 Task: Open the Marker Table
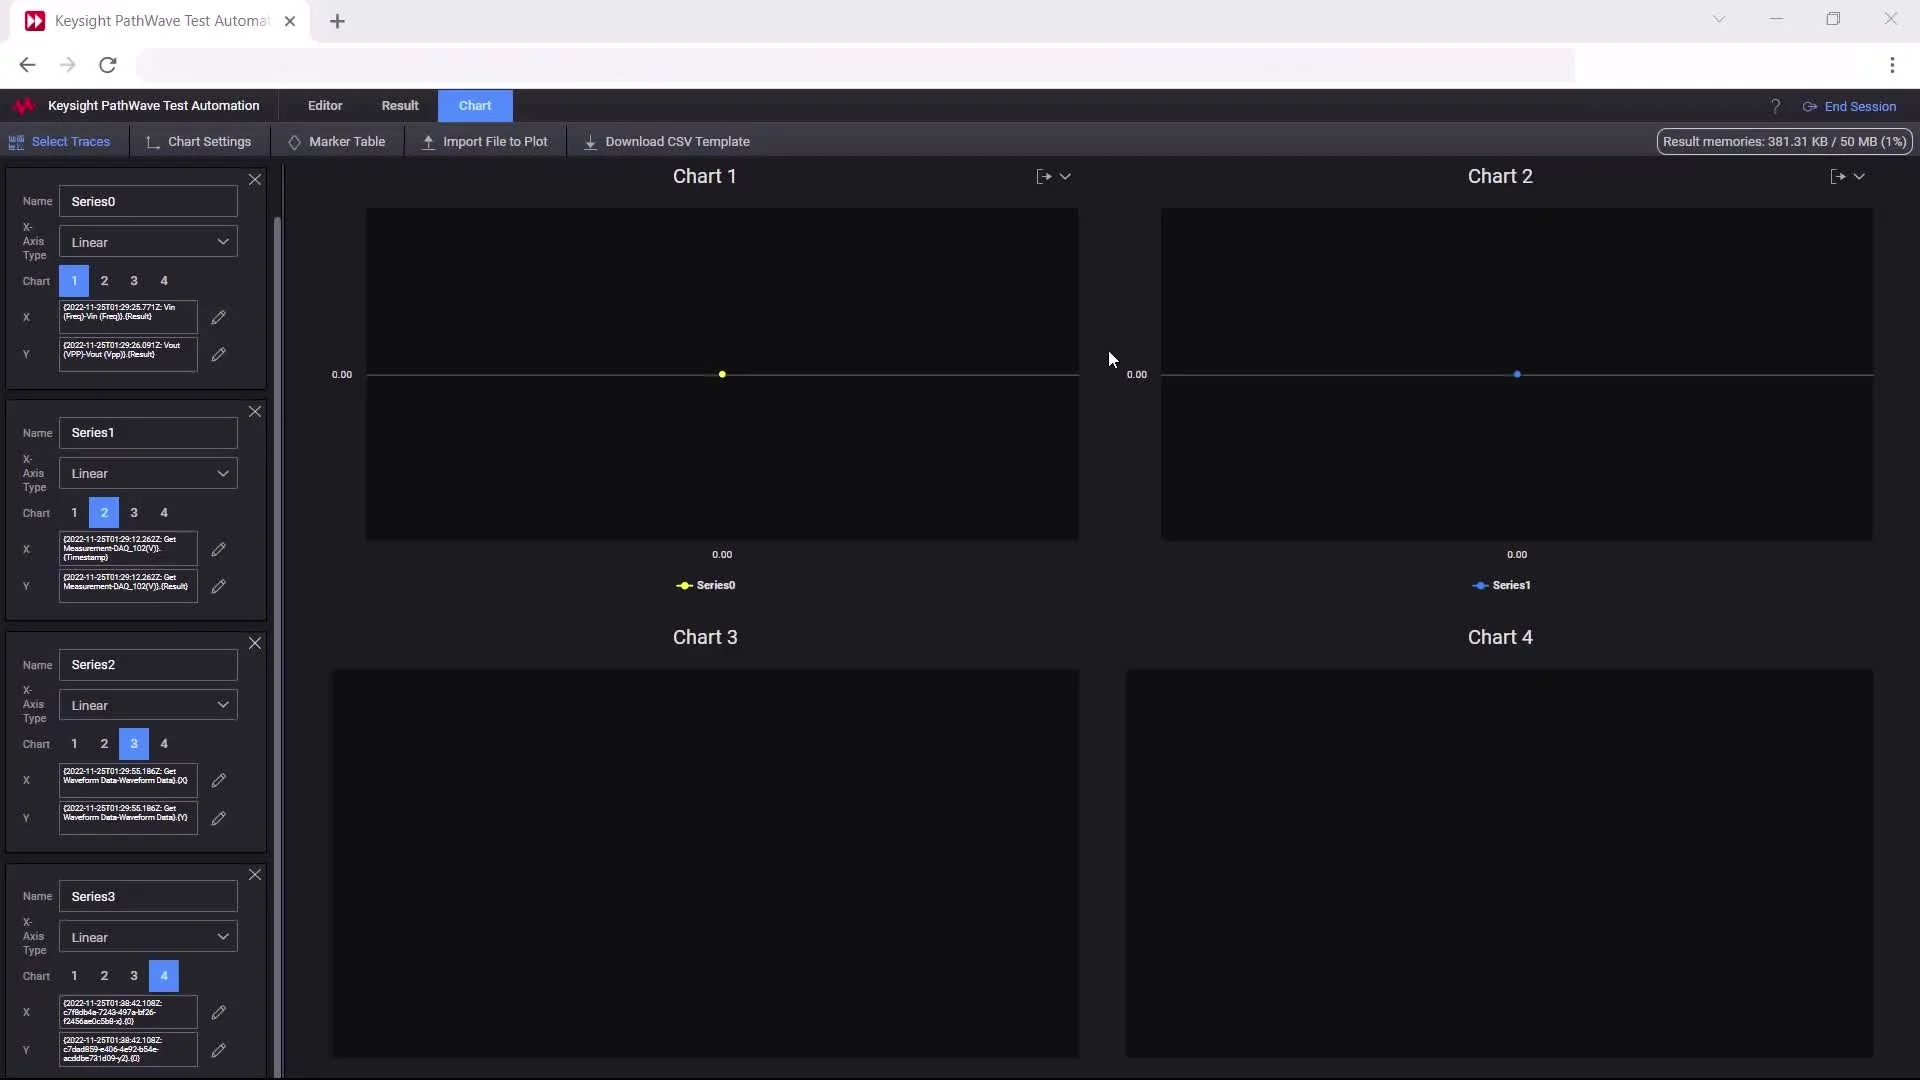[x=336, y=141]
